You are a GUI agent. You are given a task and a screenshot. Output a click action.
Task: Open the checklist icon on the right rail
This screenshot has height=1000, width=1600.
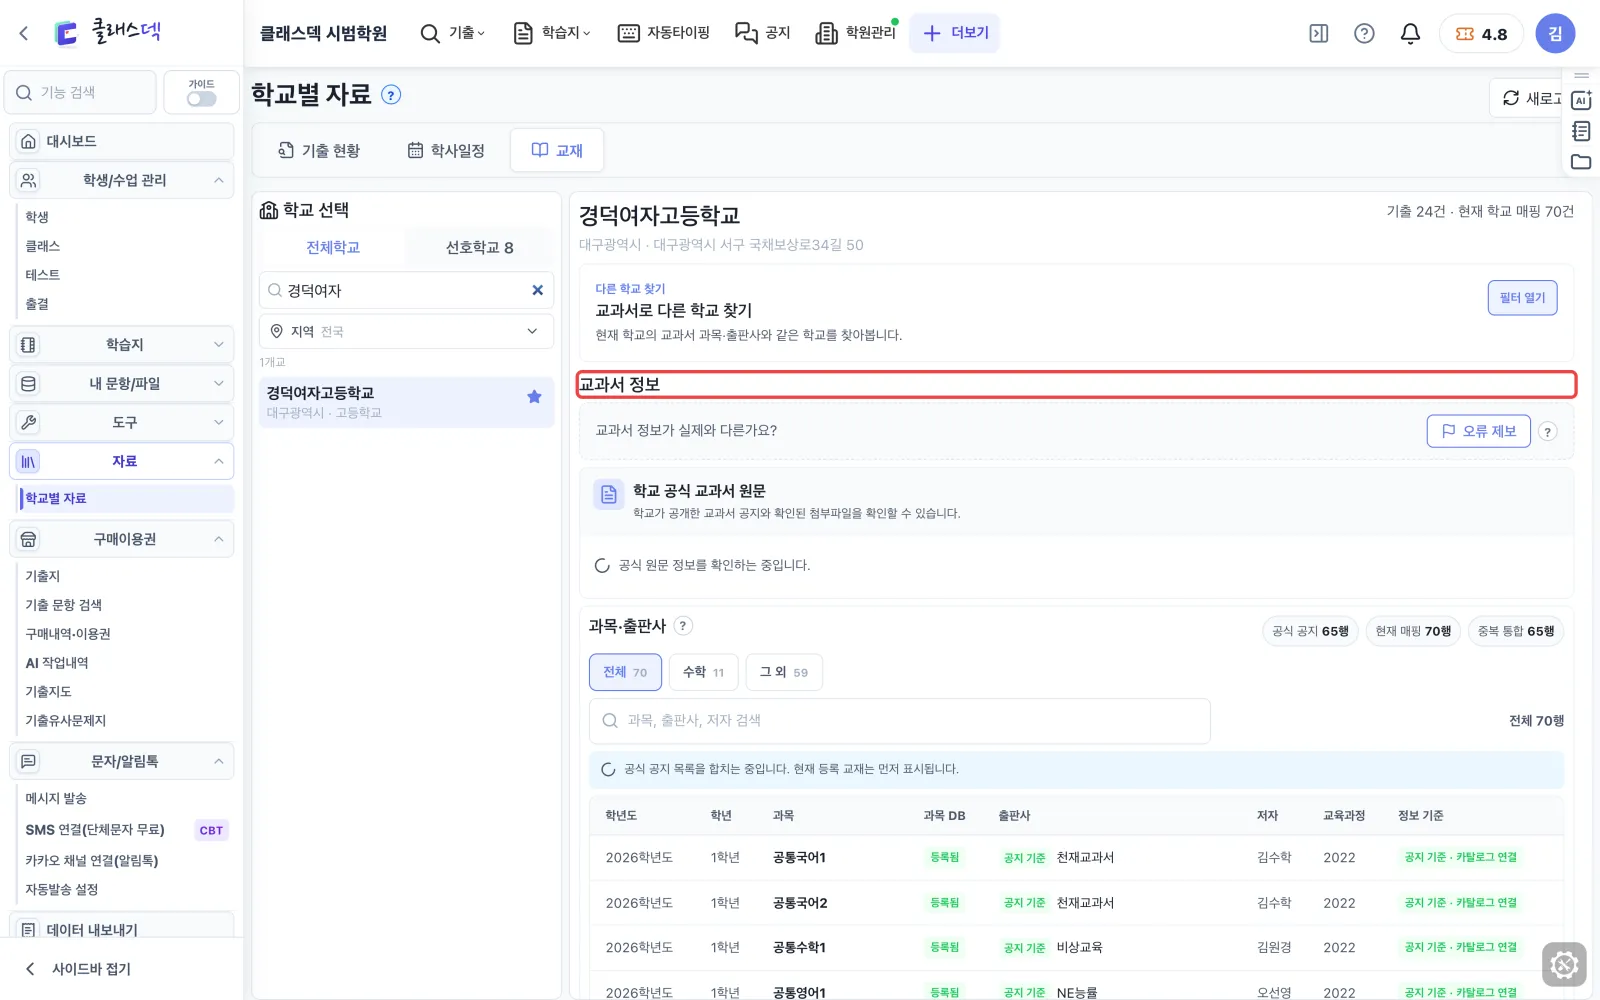tap(1581, 131)
